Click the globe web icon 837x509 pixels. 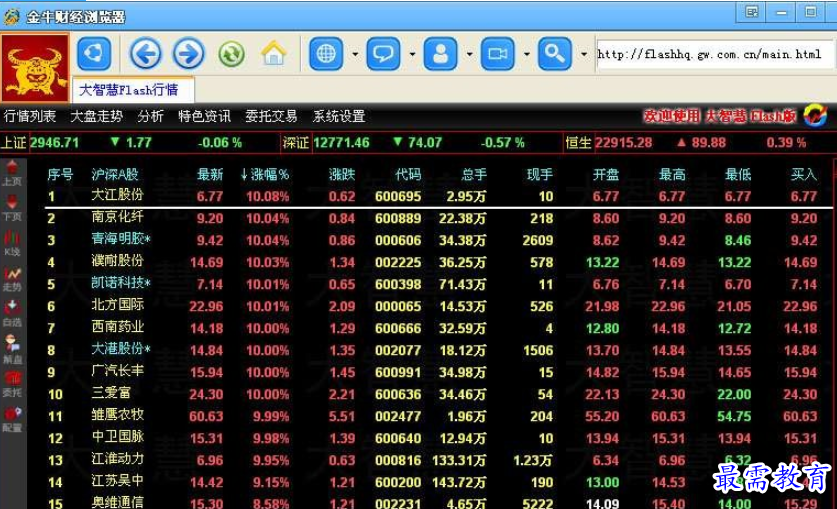tap(326, 53)
